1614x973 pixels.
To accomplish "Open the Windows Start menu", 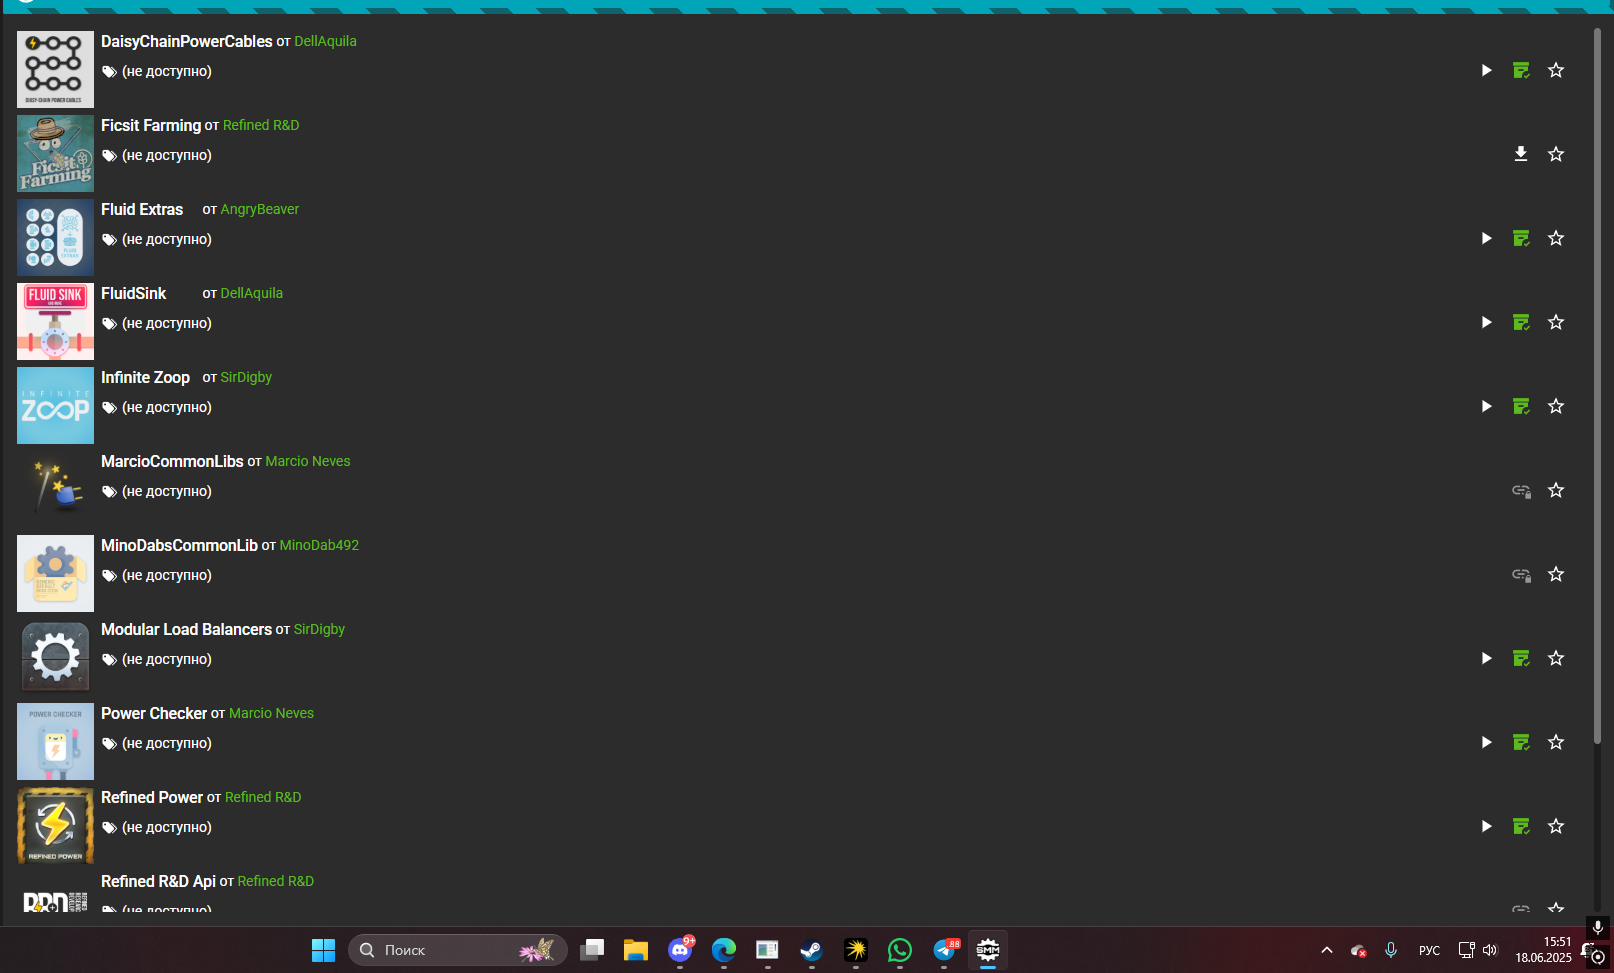I will pyautogui.click(x=323, y=950).
